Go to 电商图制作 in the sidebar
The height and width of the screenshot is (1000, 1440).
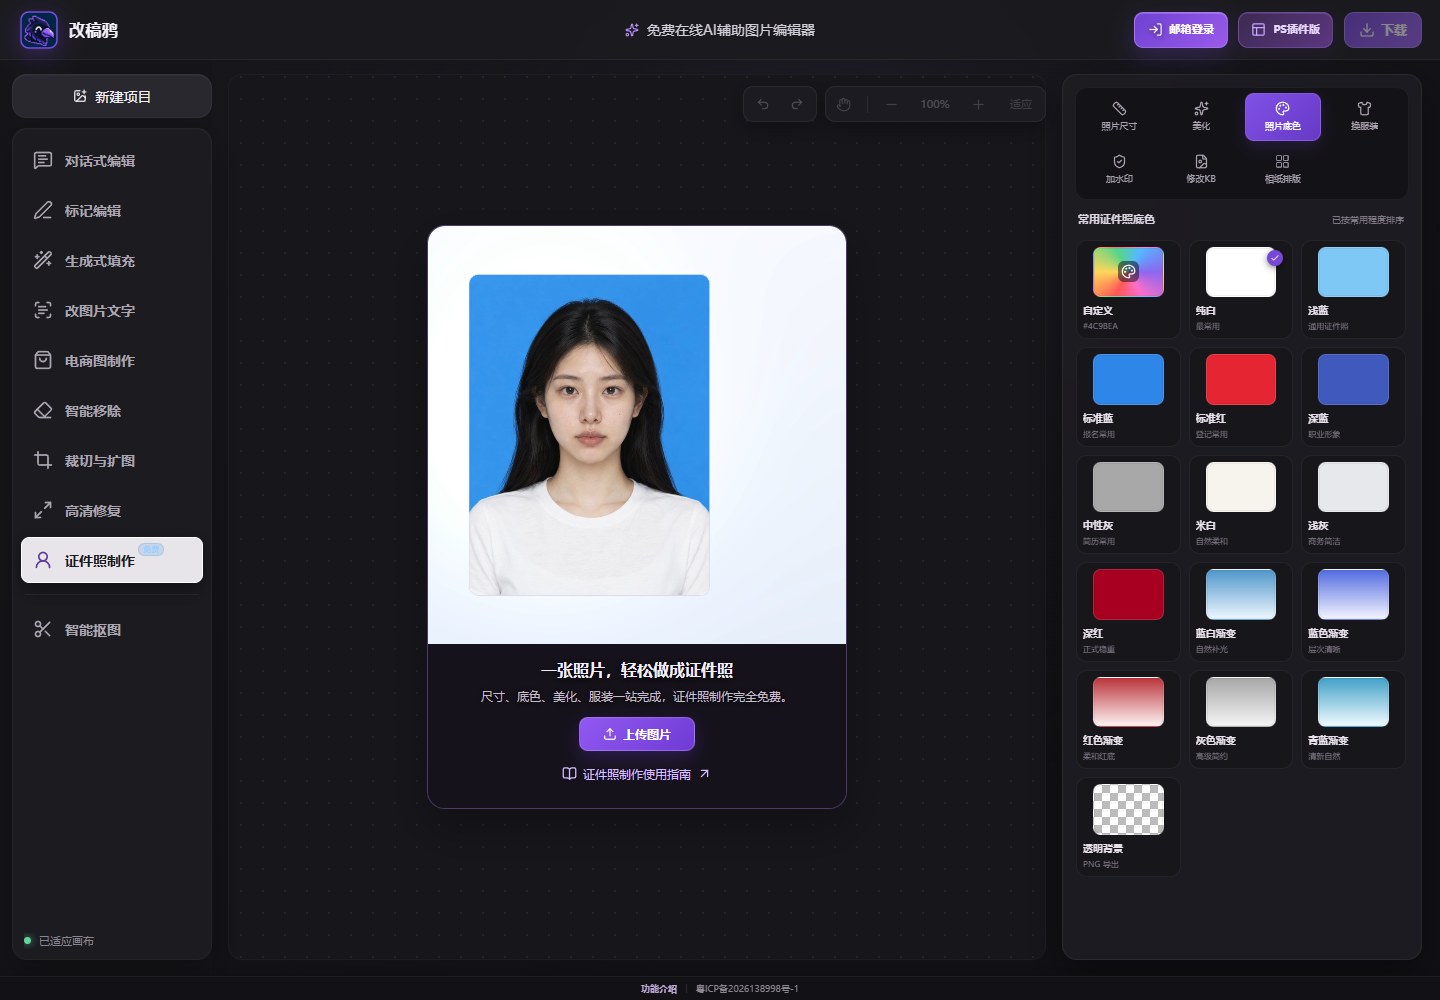coord(112,361)
